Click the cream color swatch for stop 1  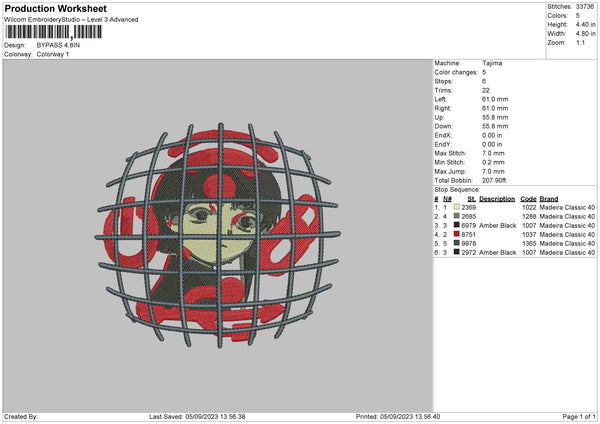tap(456, 207)
